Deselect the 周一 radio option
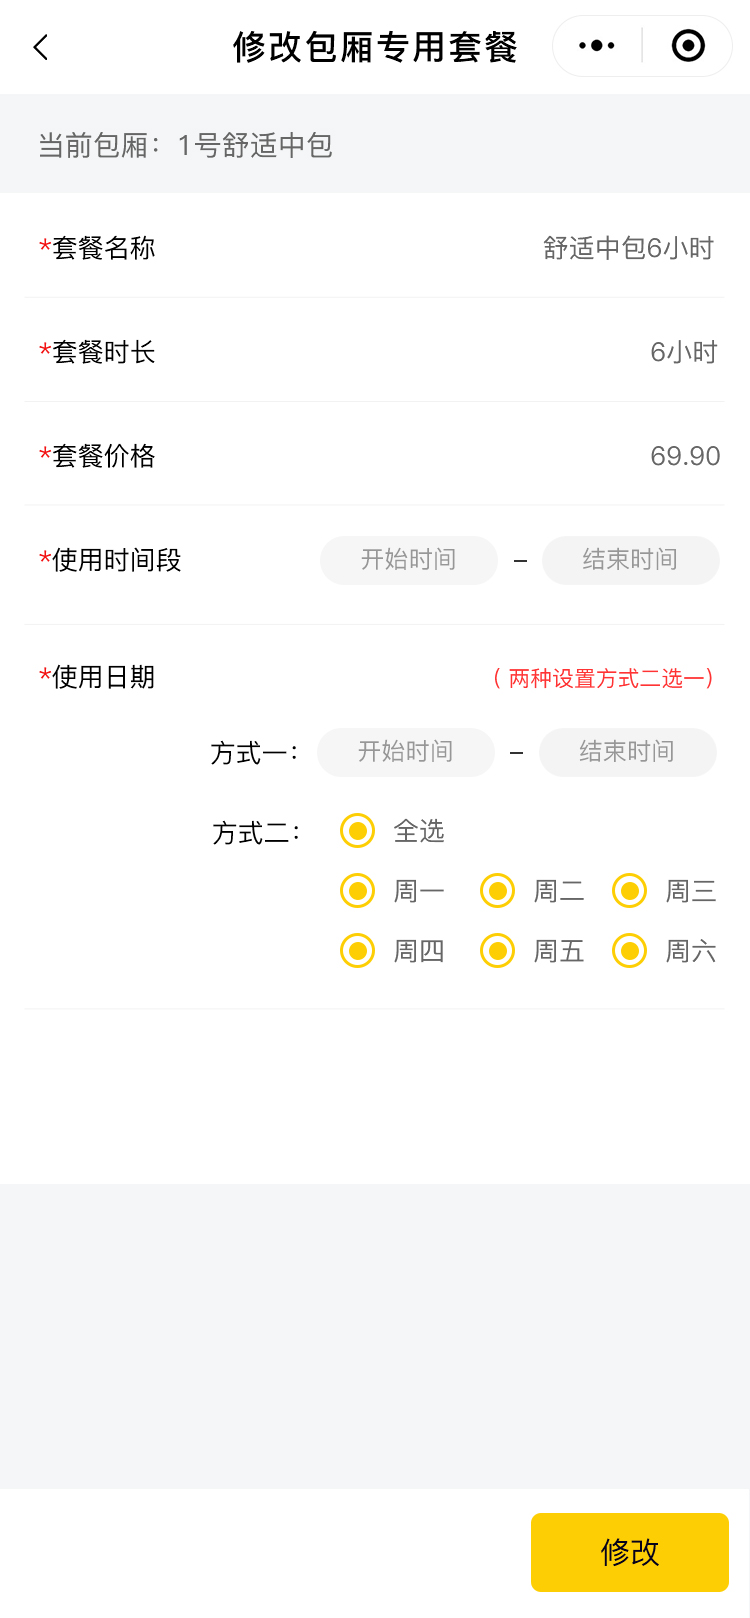750x1618 pixels. tap(357, 891)
